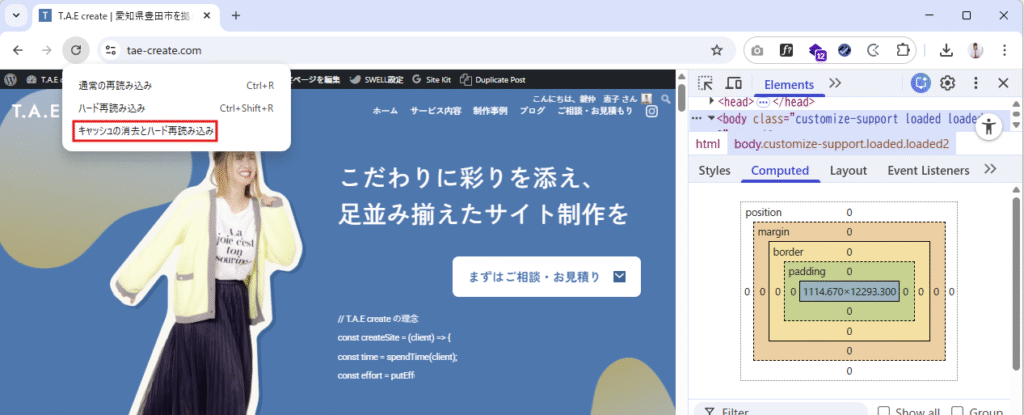Toggle the device toolbar icon
This screenshot has height=415, width=1024.
(x=733, y=84)
